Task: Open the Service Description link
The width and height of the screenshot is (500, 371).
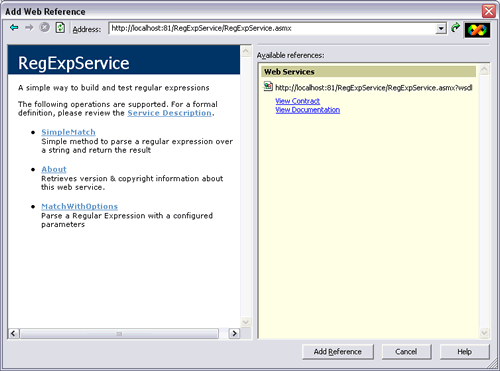Action: 169,113
